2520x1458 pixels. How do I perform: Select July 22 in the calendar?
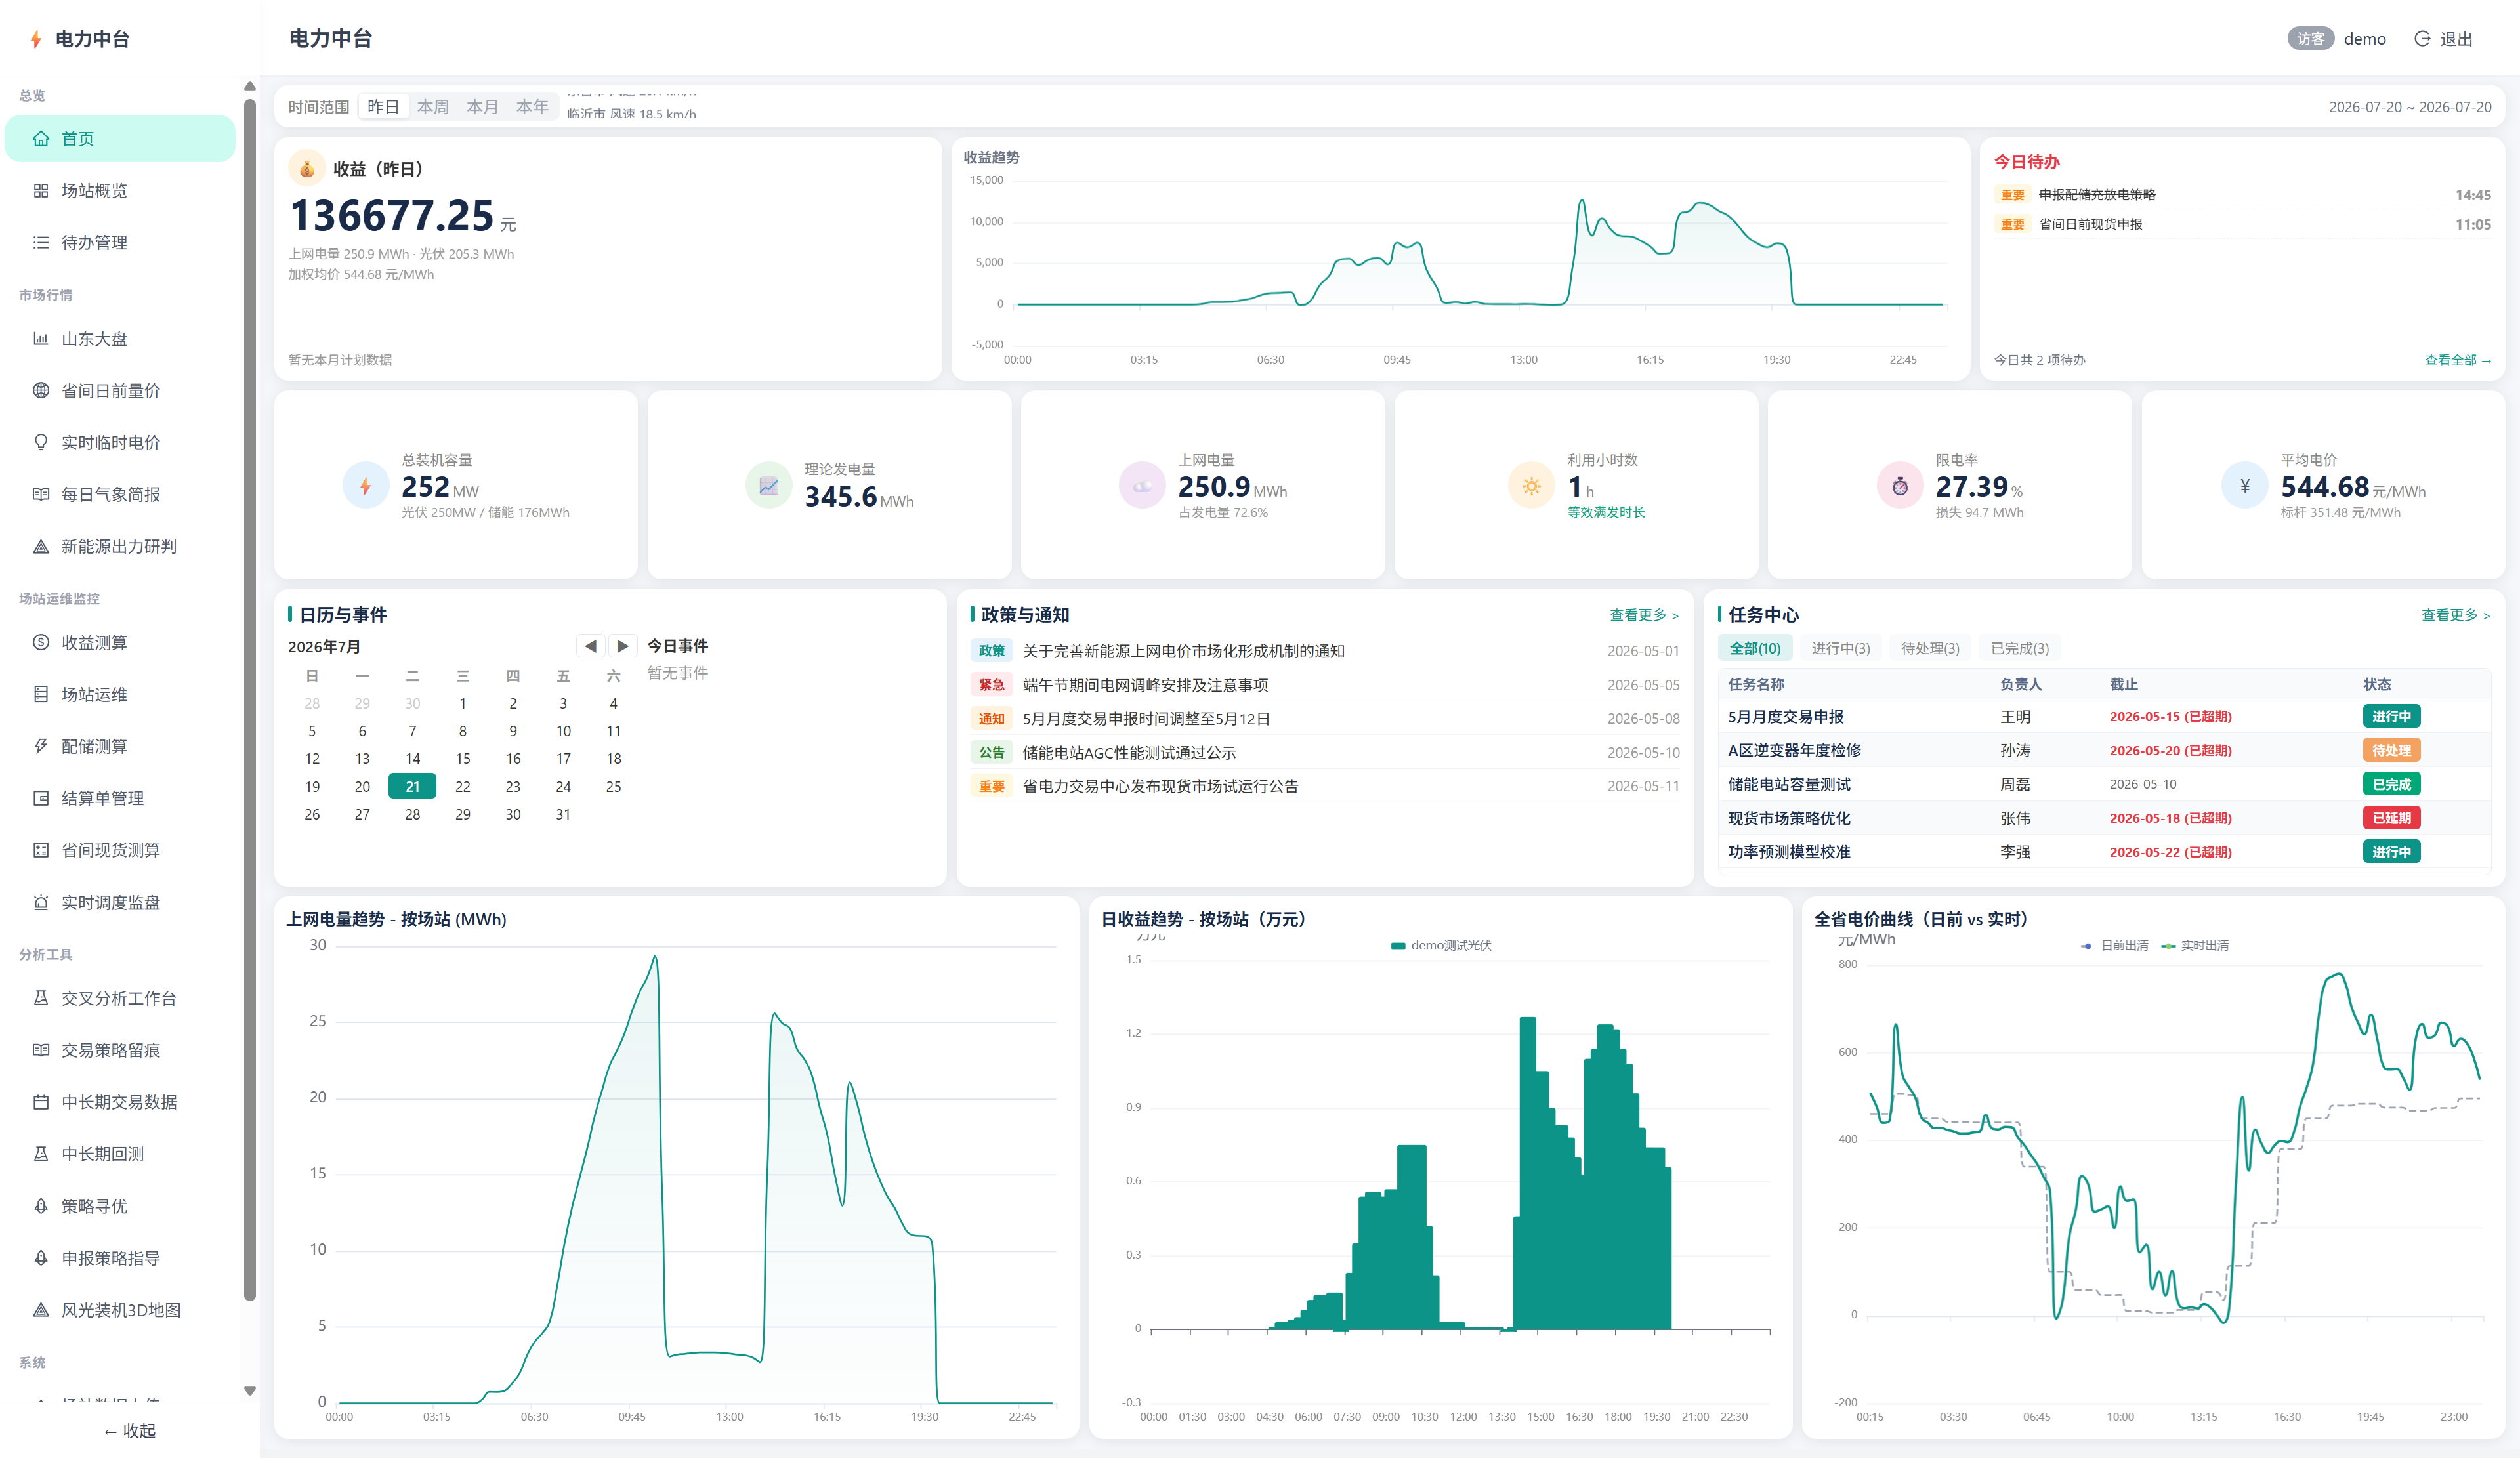pos(463,787)
